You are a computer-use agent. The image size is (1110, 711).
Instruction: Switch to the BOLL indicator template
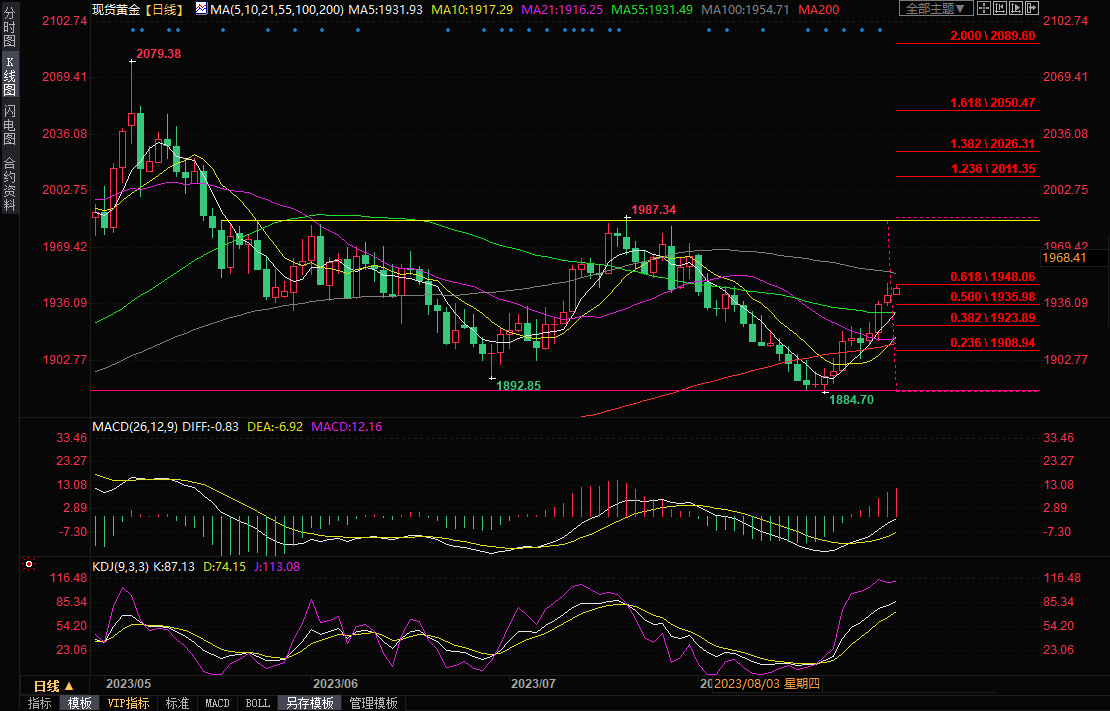(x=257, y=703)
